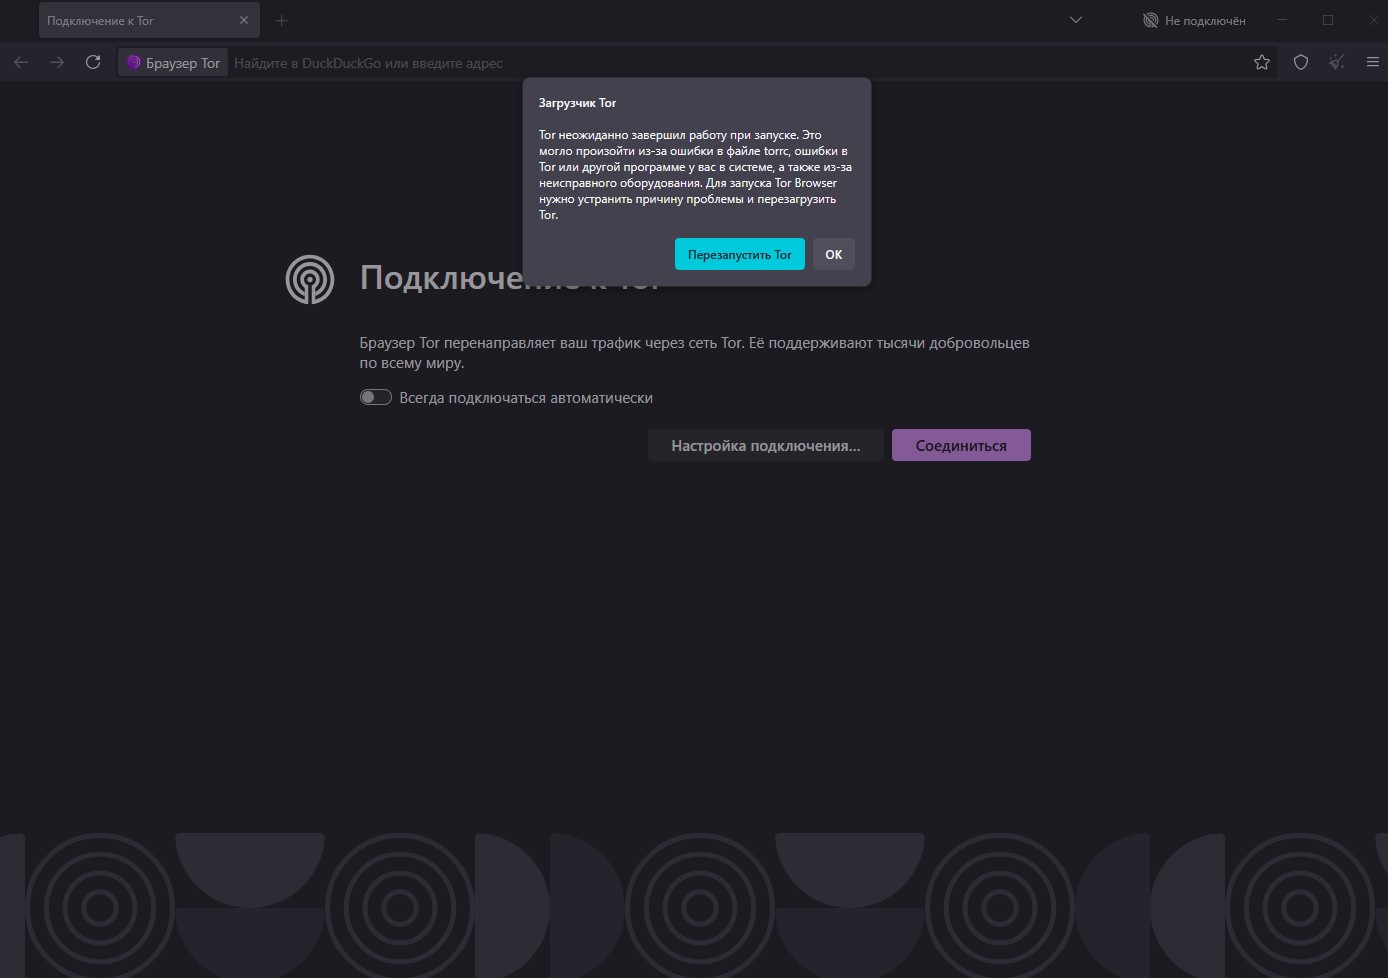Open the shield security level icon

[x=1301, y=62]
